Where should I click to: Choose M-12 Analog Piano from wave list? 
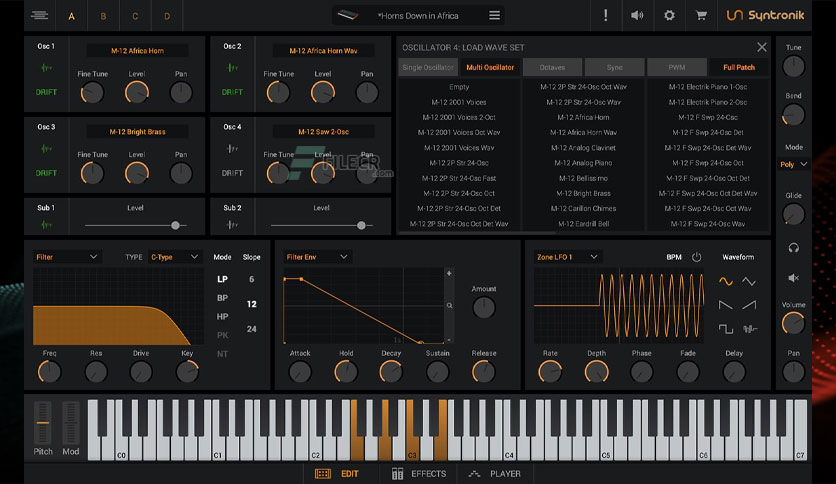pos(585,162)
